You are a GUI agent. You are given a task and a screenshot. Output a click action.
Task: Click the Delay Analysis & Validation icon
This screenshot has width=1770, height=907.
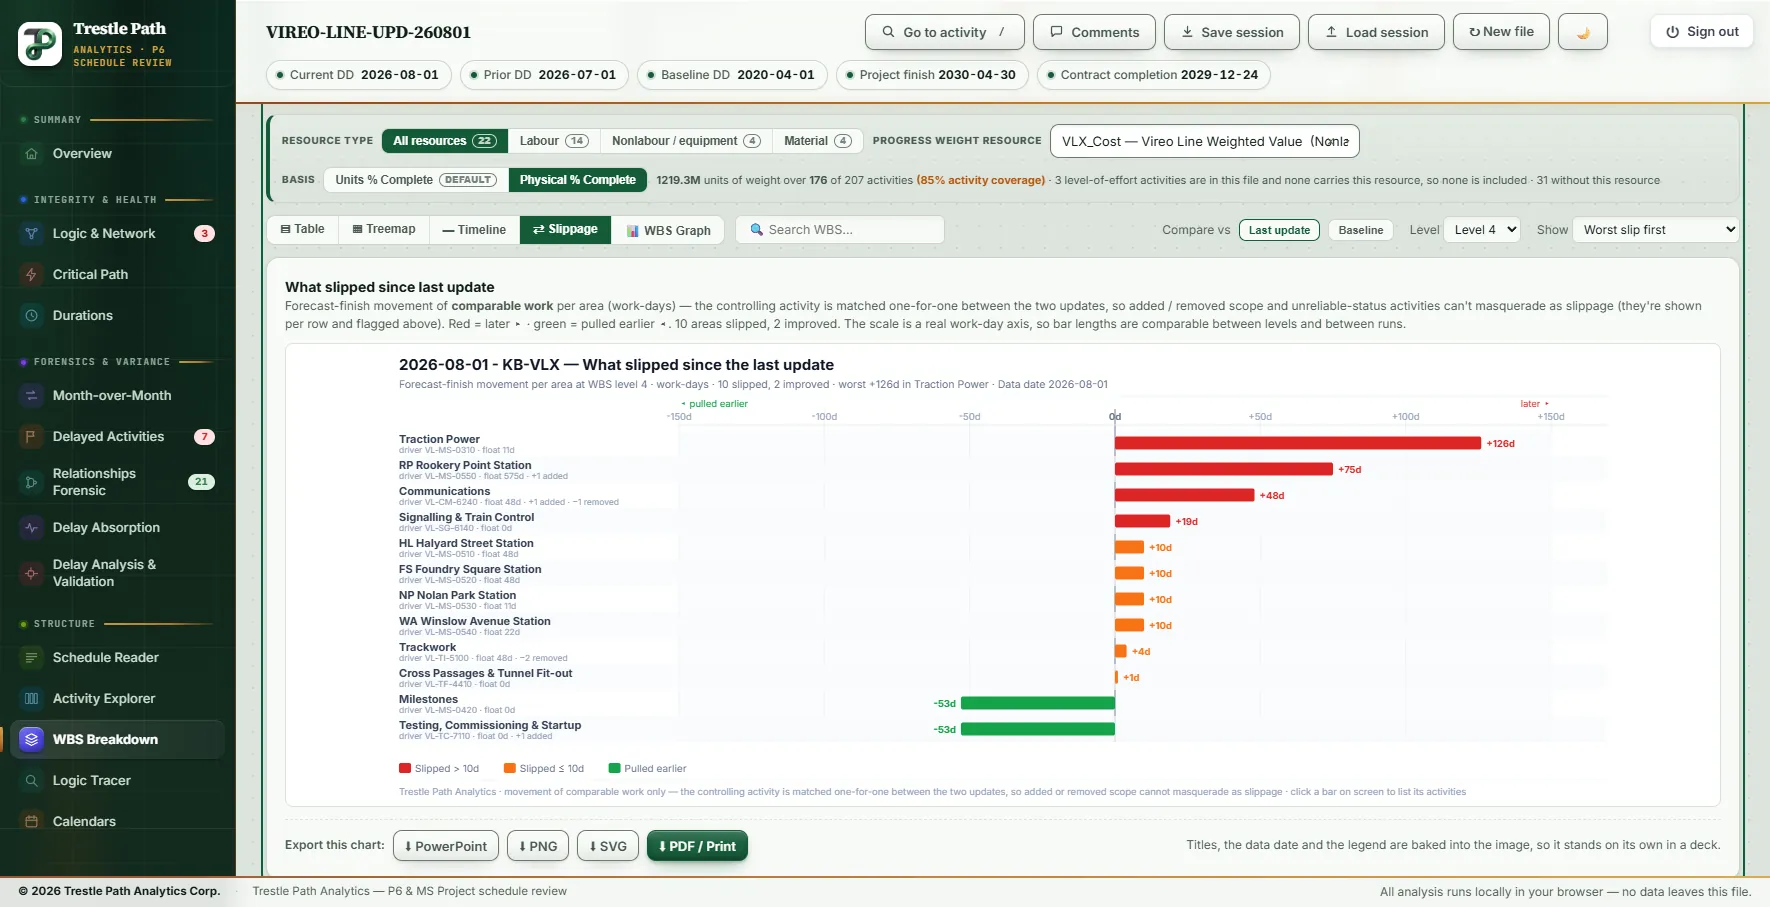click(31, 573)
